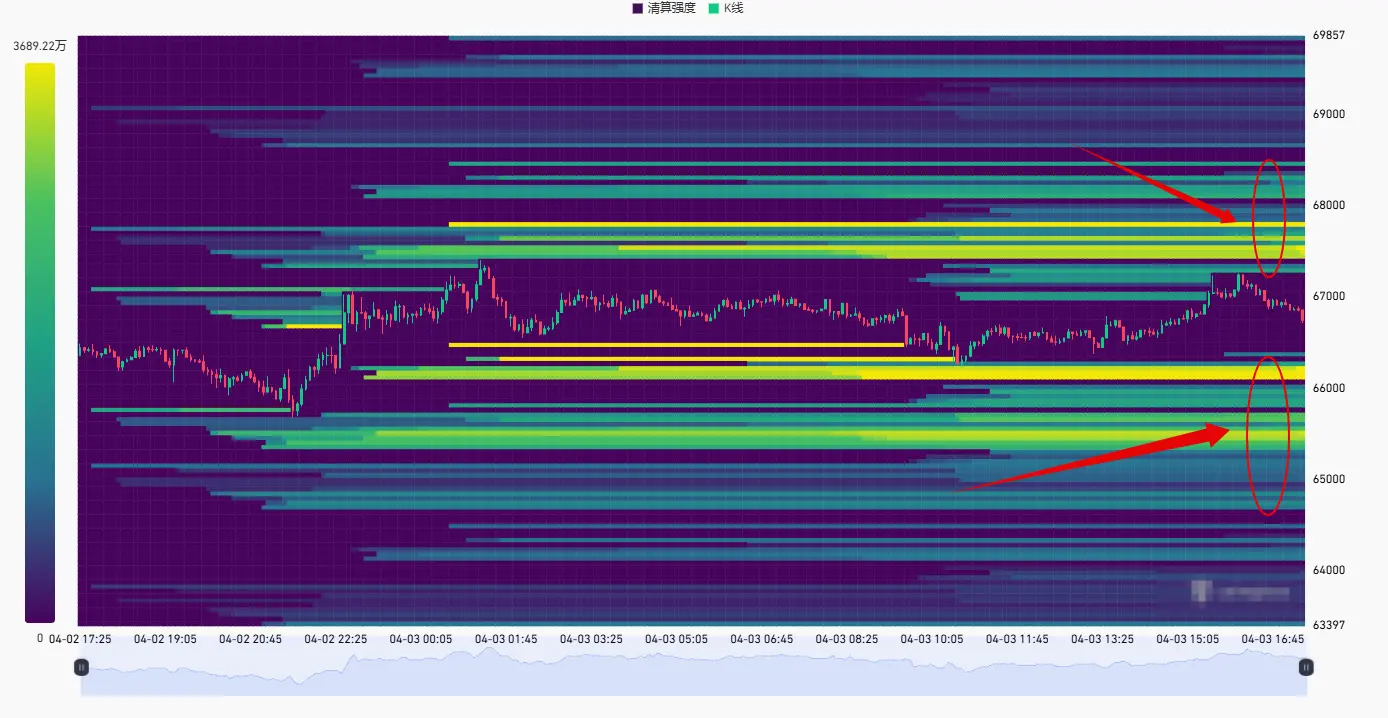Click the 04-02 20:45 time axis label
Viewport: 1388px width, 718px height.
click(x=250, y=639)
